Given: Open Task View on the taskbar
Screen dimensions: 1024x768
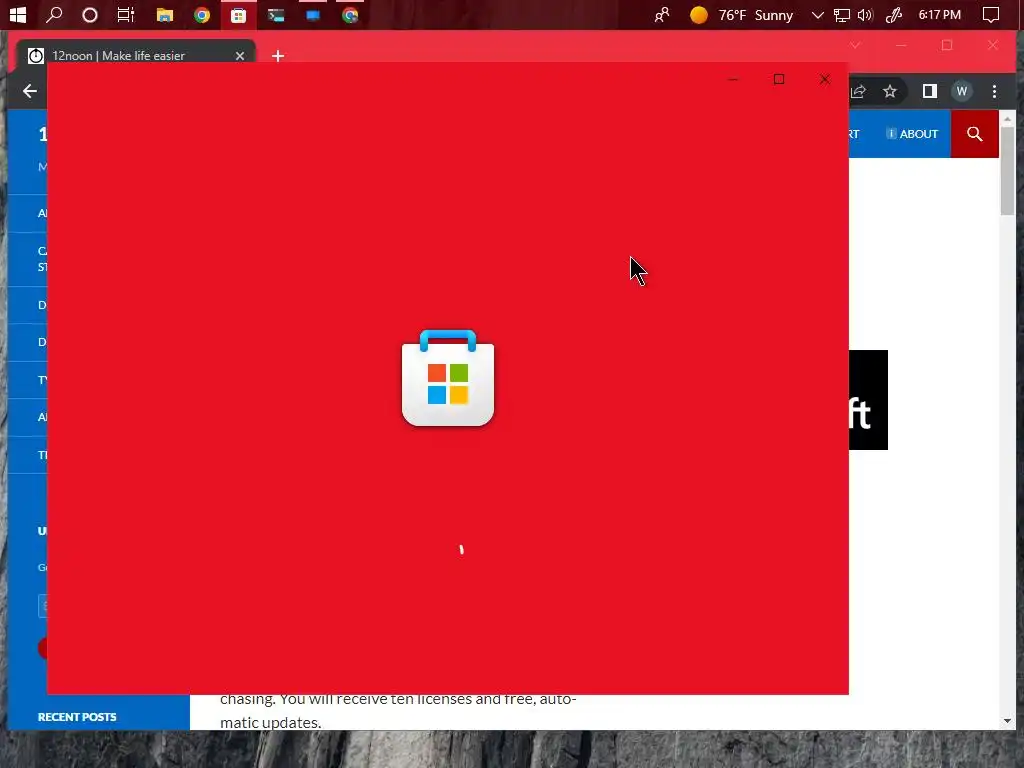Looking at the screenshot, I should (x=126, y=15).
